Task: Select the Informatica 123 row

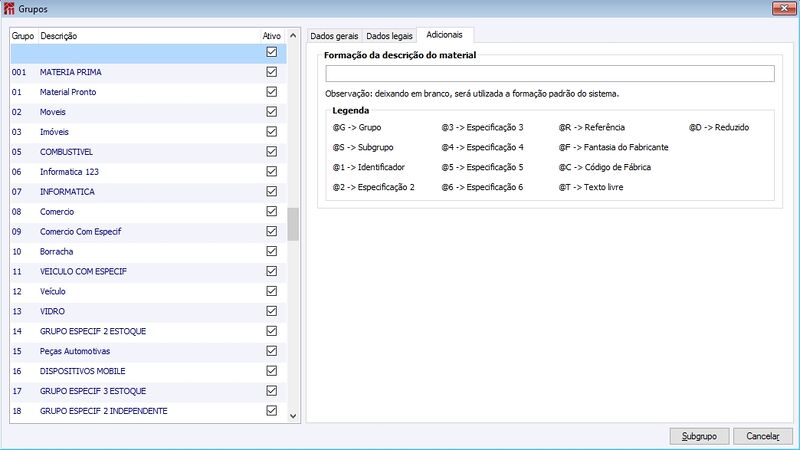Action: coord(148,171)
